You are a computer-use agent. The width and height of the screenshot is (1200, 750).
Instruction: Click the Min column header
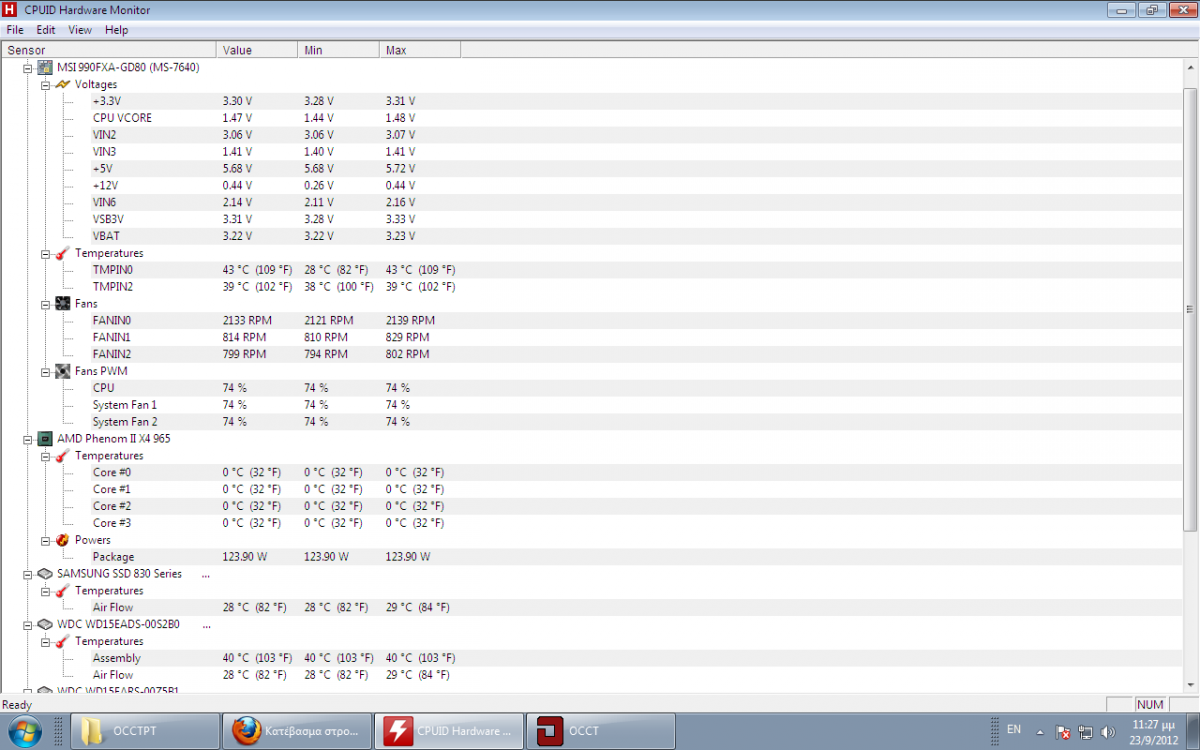pos(339,50)
